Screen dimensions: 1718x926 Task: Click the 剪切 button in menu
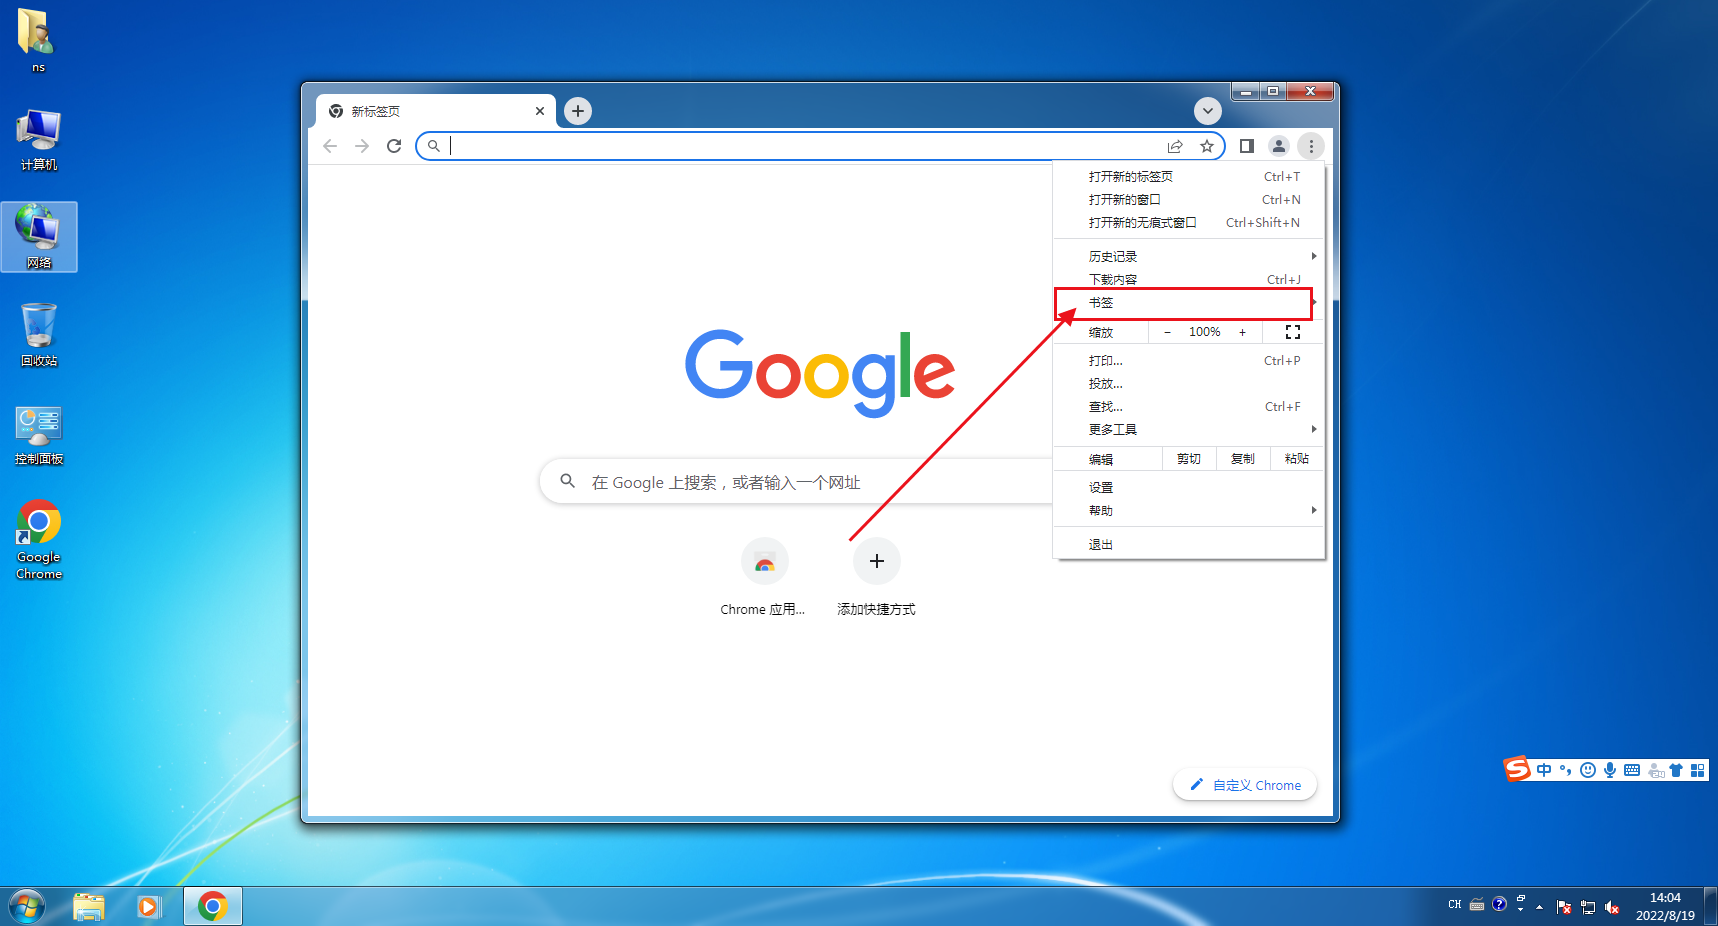point(1189,459)
